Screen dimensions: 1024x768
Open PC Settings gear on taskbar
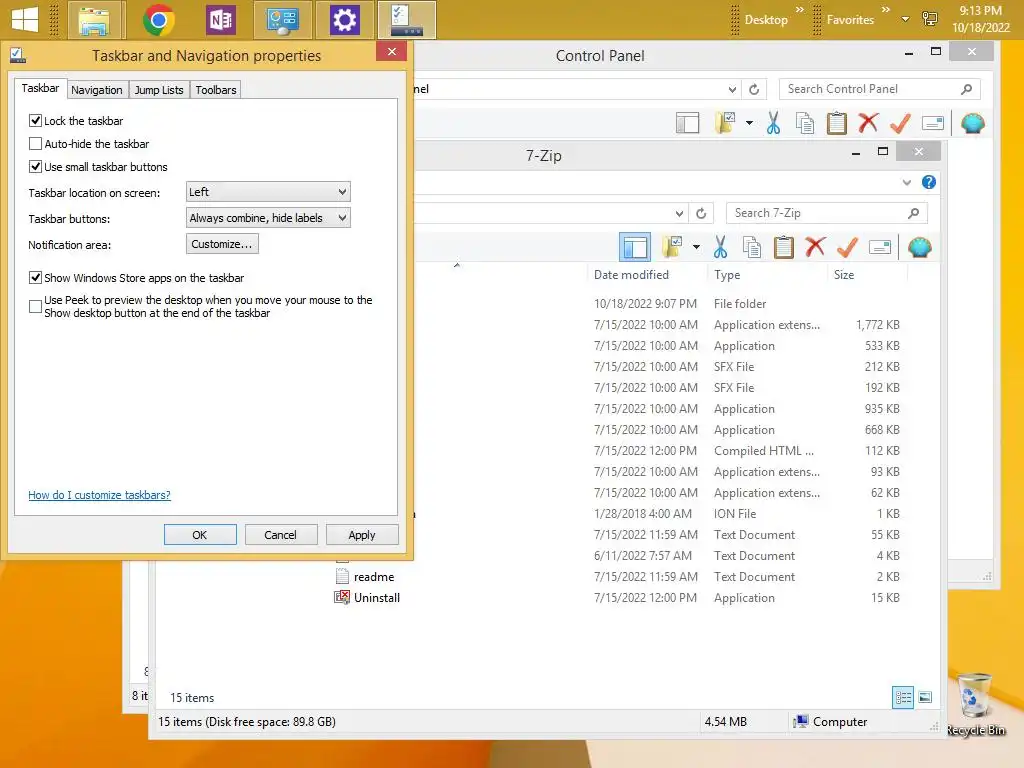(x=345, y=20)
